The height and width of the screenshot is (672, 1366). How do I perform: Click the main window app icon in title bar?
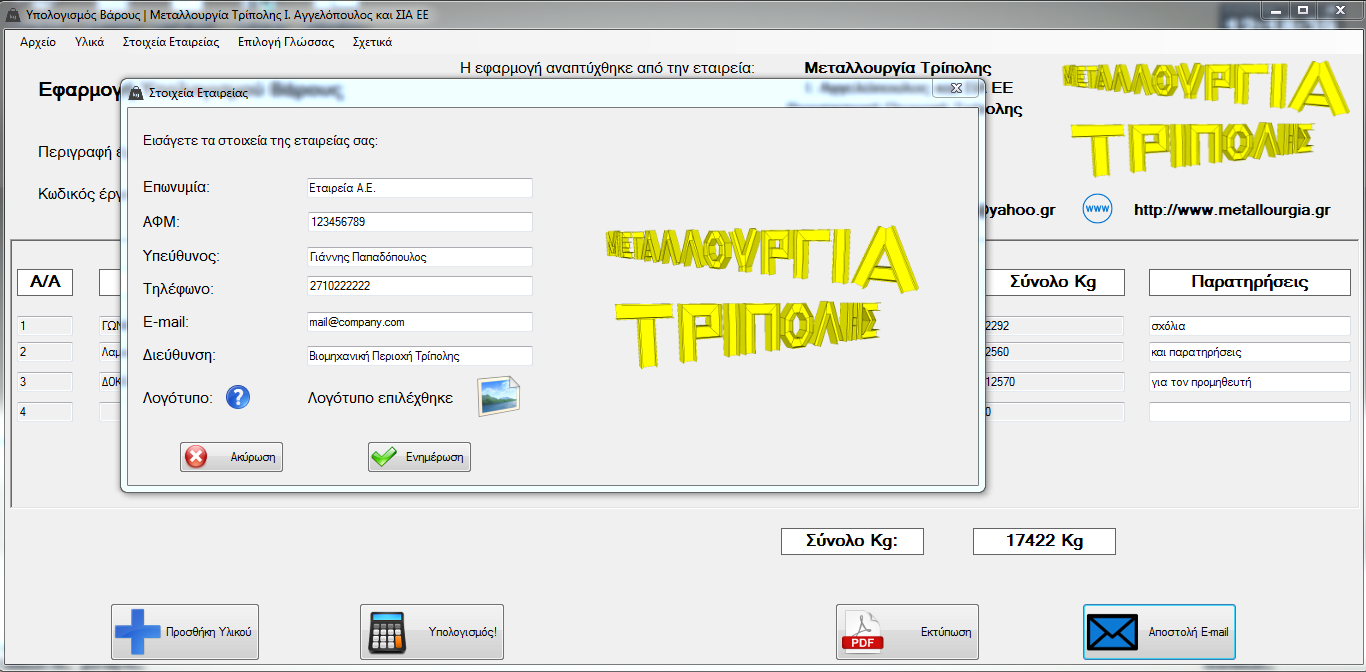click(x=13, y=16)
